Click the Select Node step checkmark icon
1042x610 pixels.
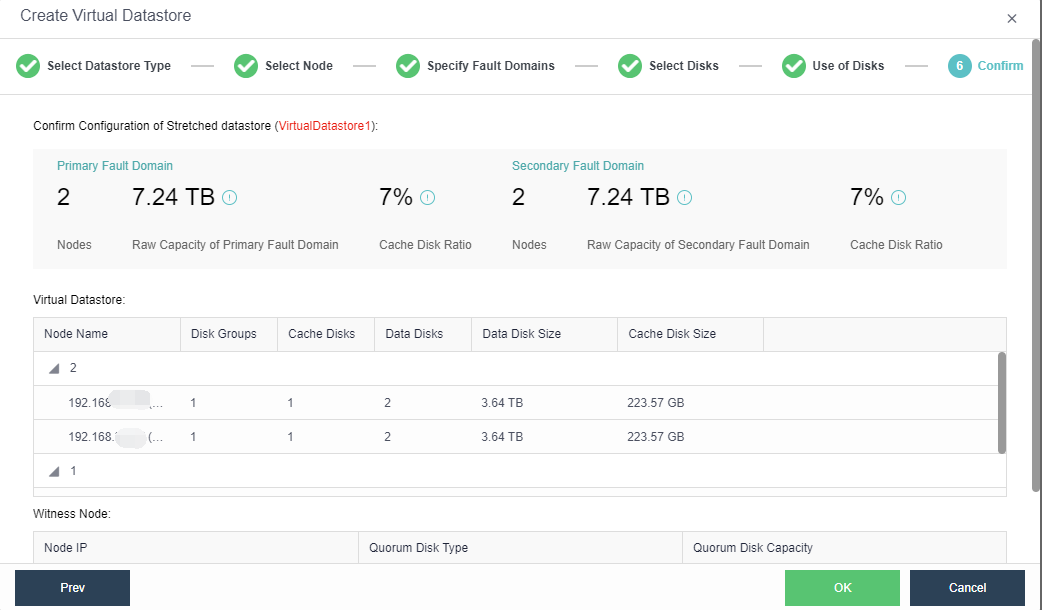pos(246,66)
